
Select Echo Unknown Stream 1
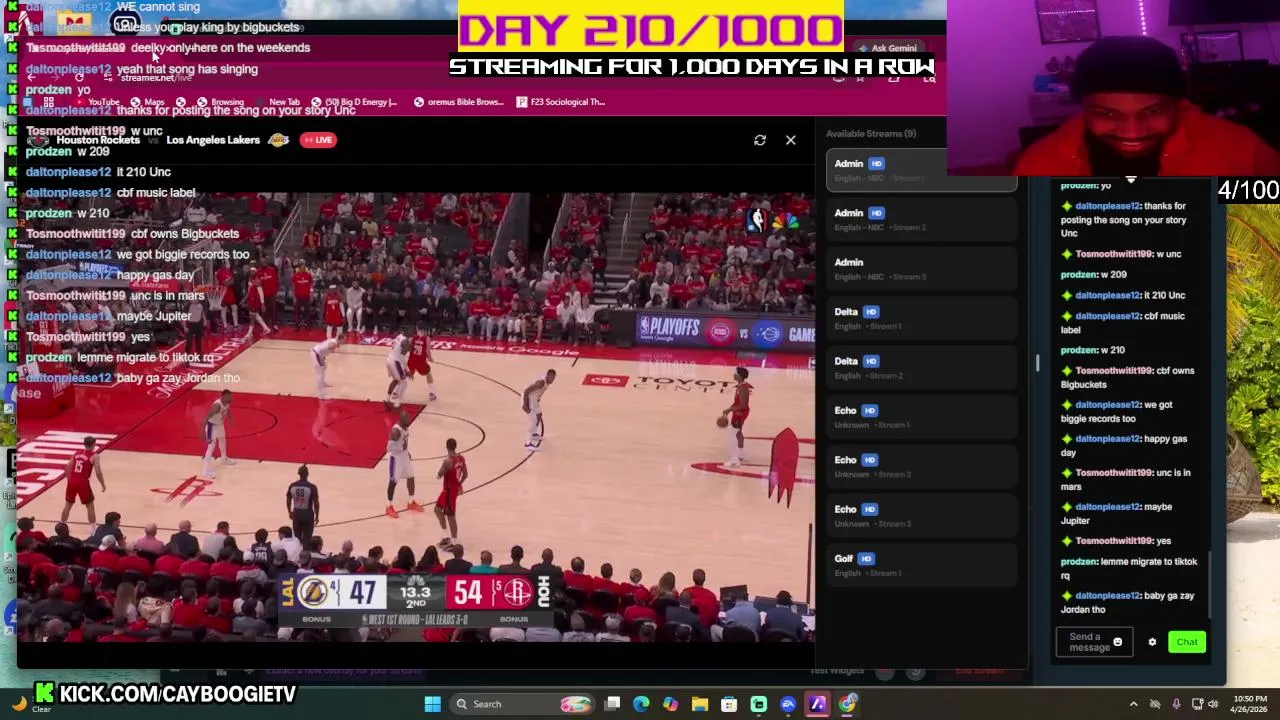coord(922,417)
